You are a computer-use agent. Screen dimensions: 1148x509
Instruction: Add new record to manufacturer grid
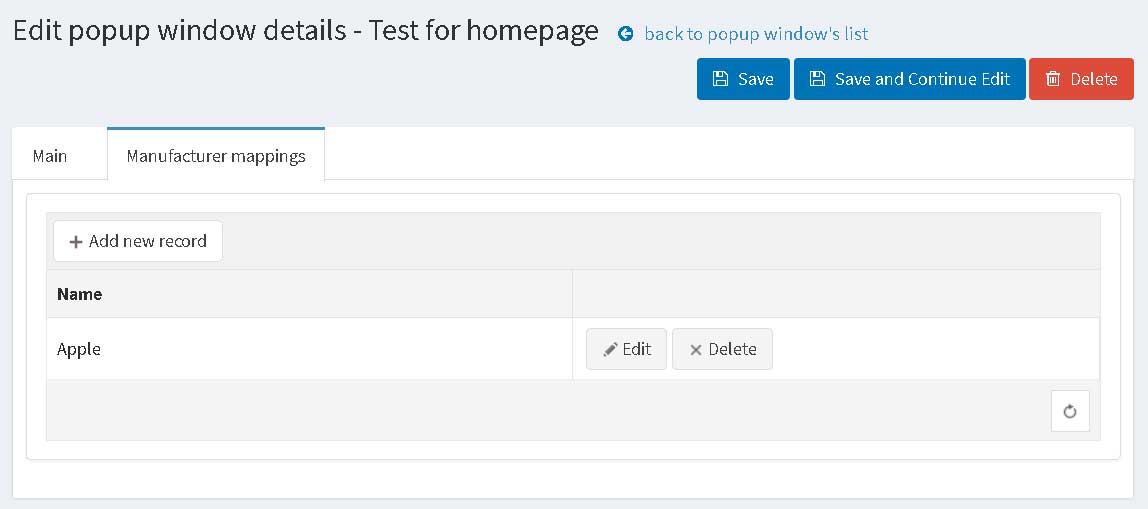138,241
